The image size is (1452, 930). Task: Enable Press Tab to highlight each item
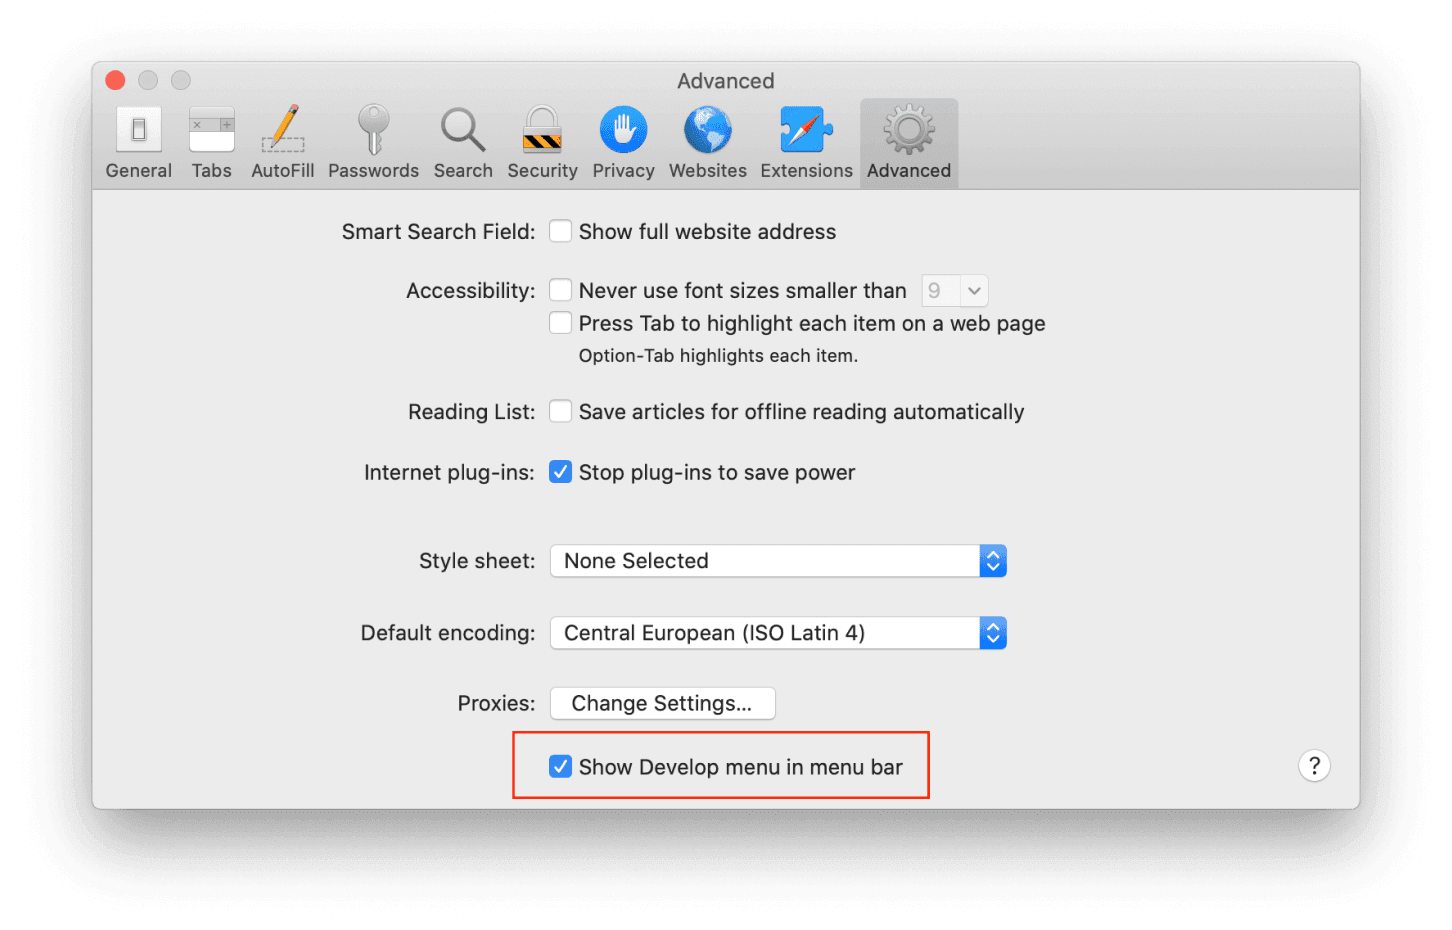[561, 324]
